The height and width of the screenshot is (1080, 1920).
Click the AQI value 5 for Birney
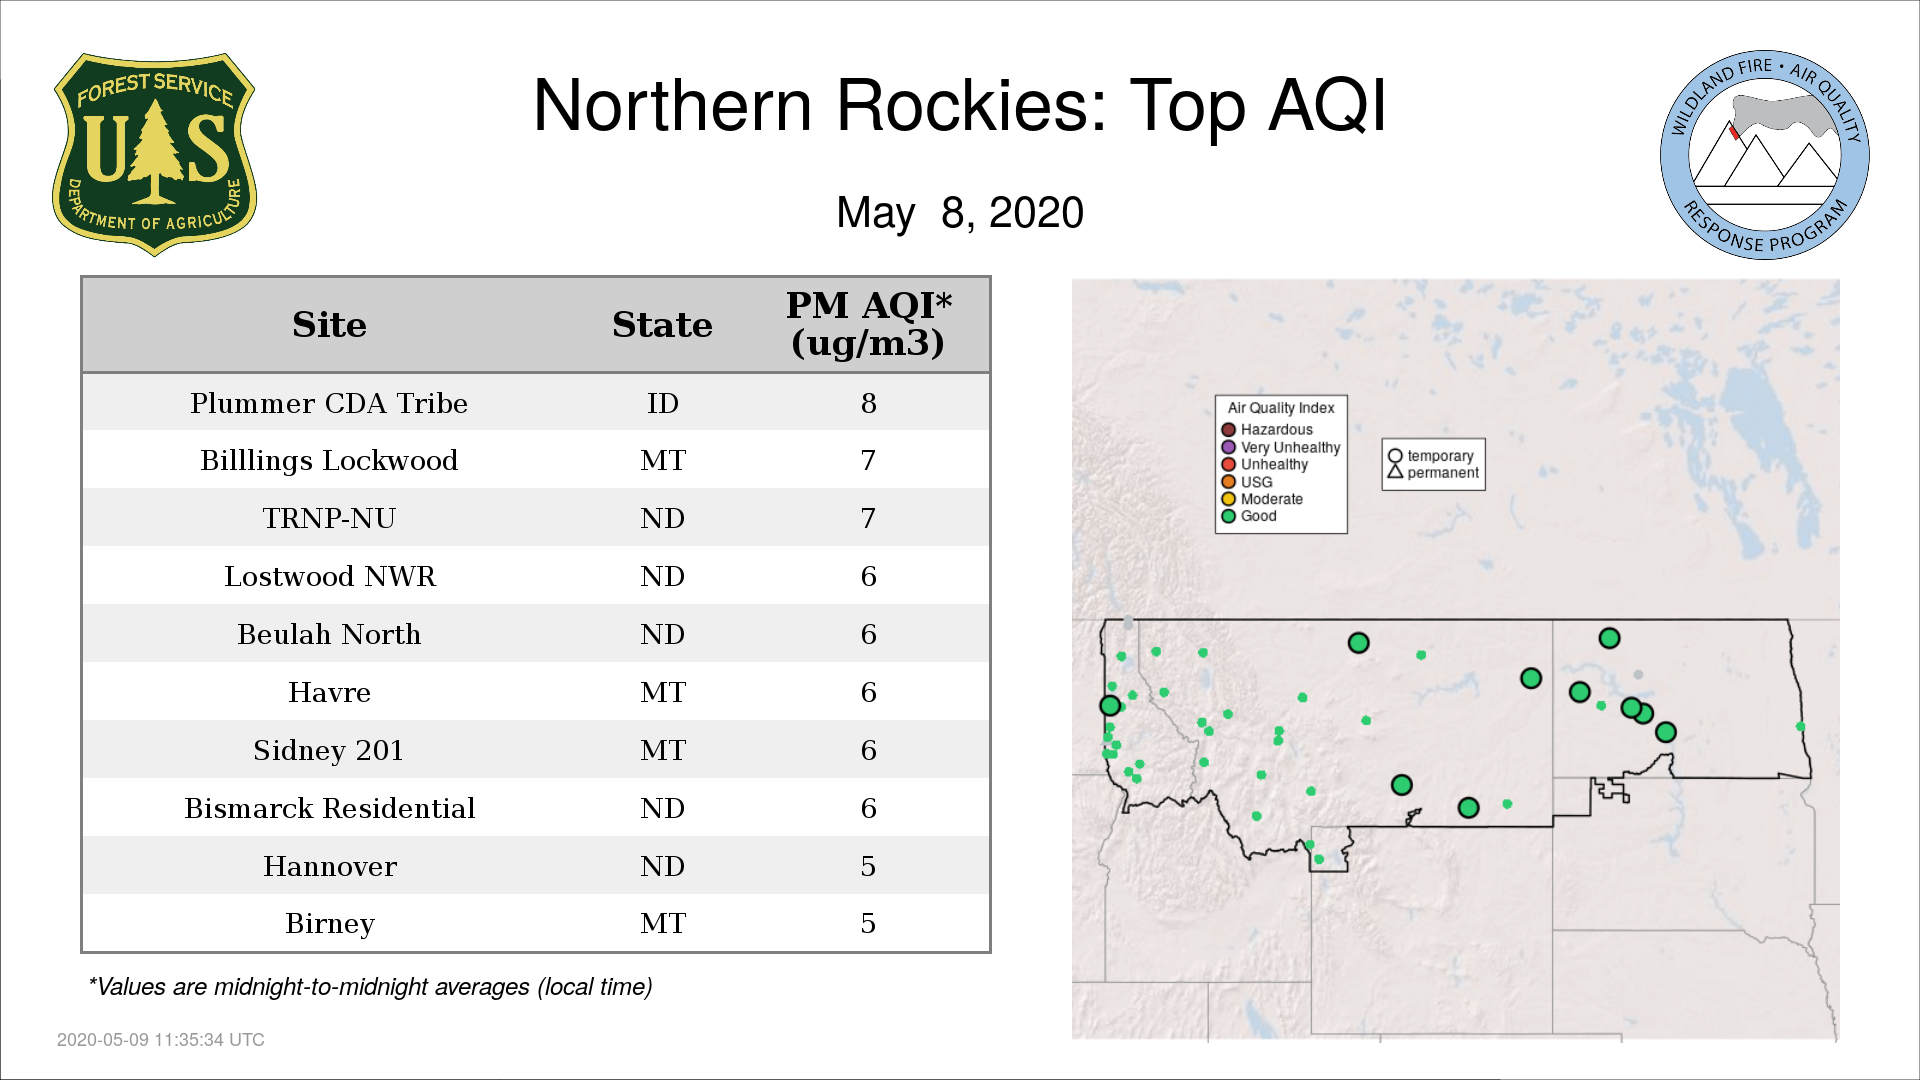point(868,923)
